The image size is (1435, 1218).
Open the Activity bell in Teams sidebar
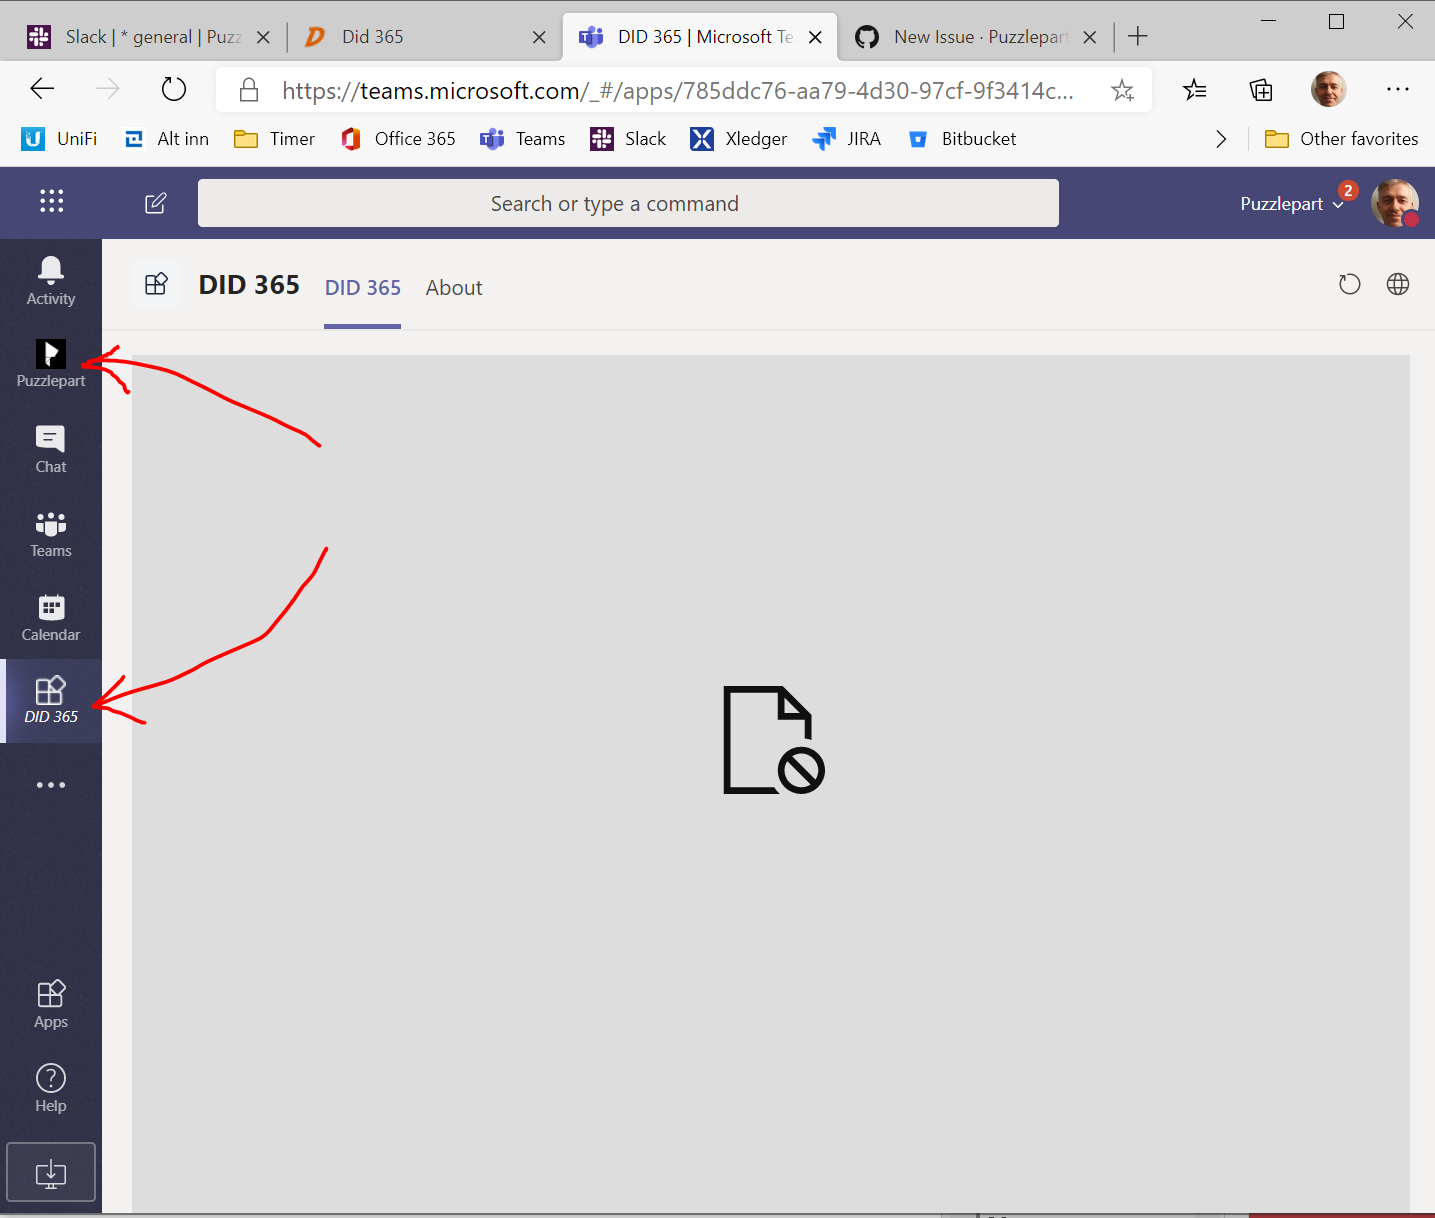pos(51,281)
